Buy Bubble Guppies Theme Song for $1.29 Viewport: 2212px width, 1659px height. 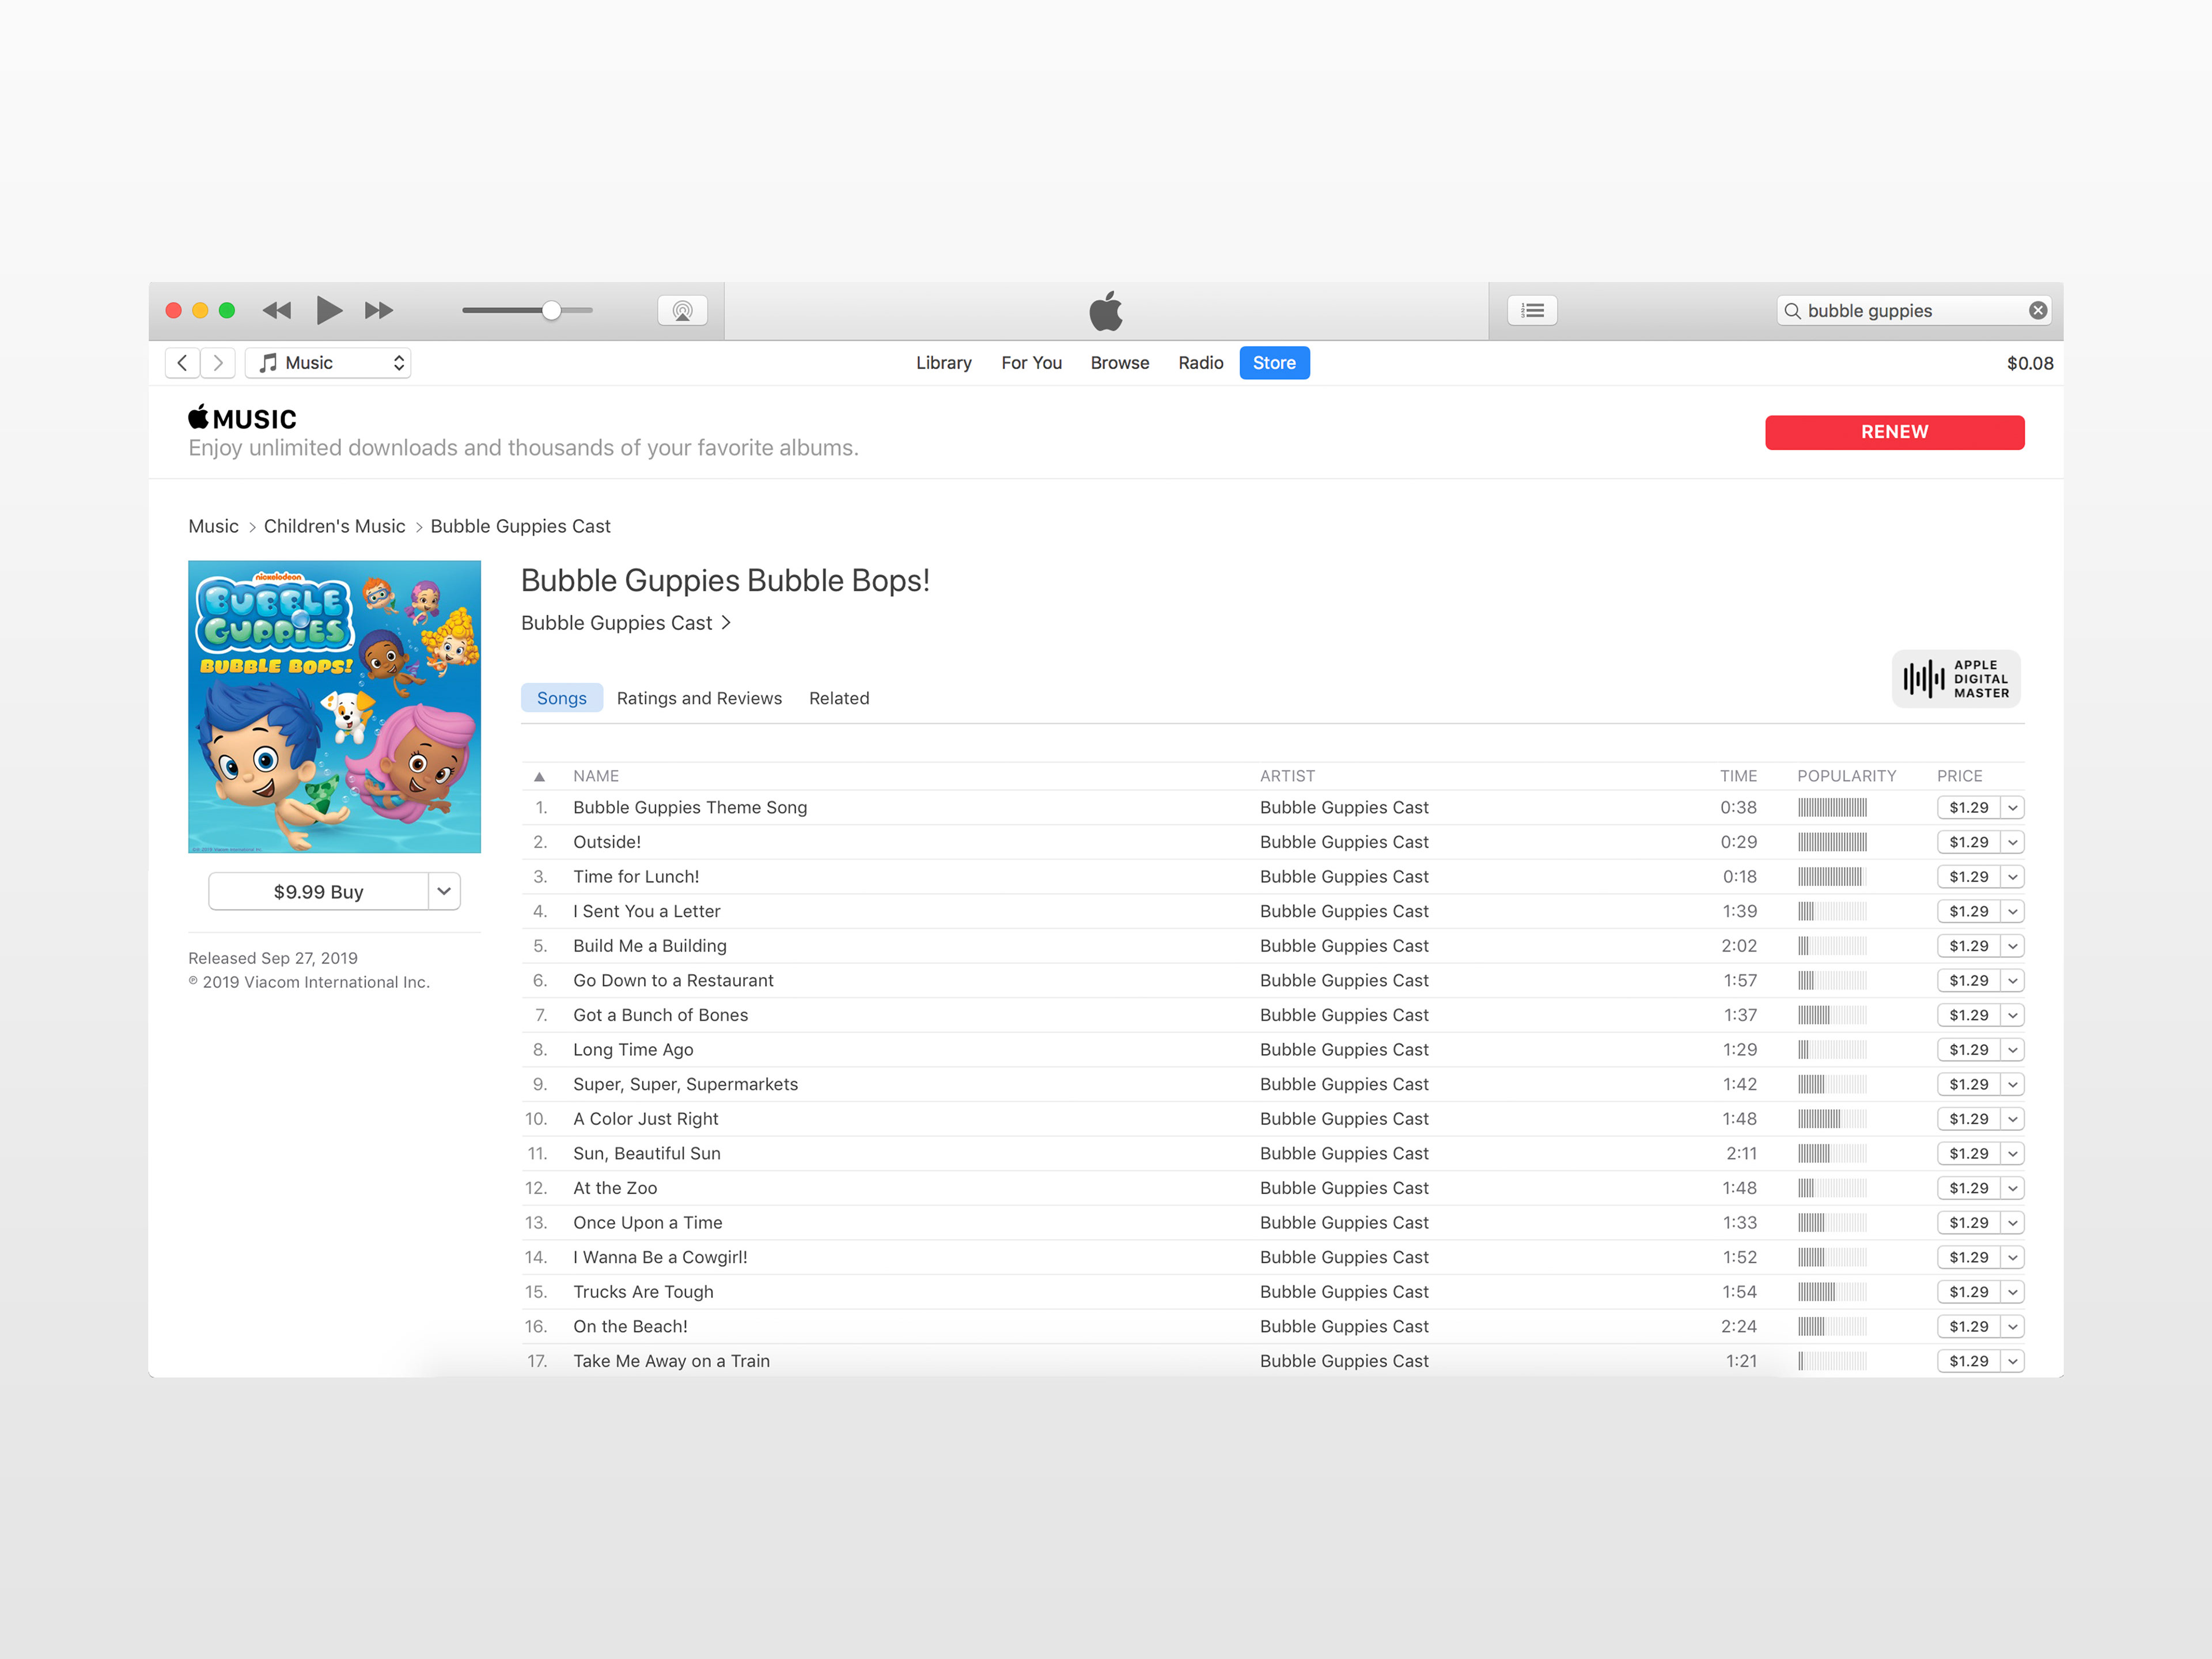coord(1967,807)
